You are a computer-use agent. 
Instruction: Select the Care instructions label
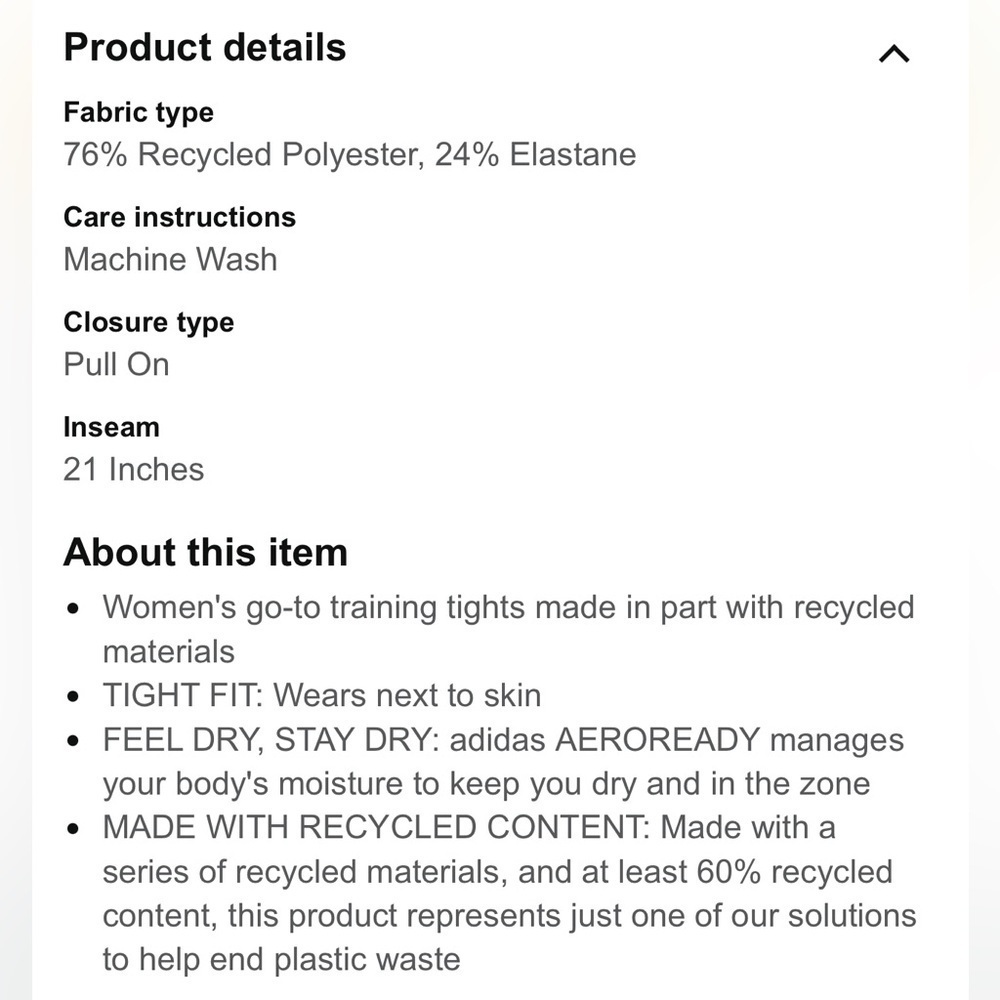[180, 217]
